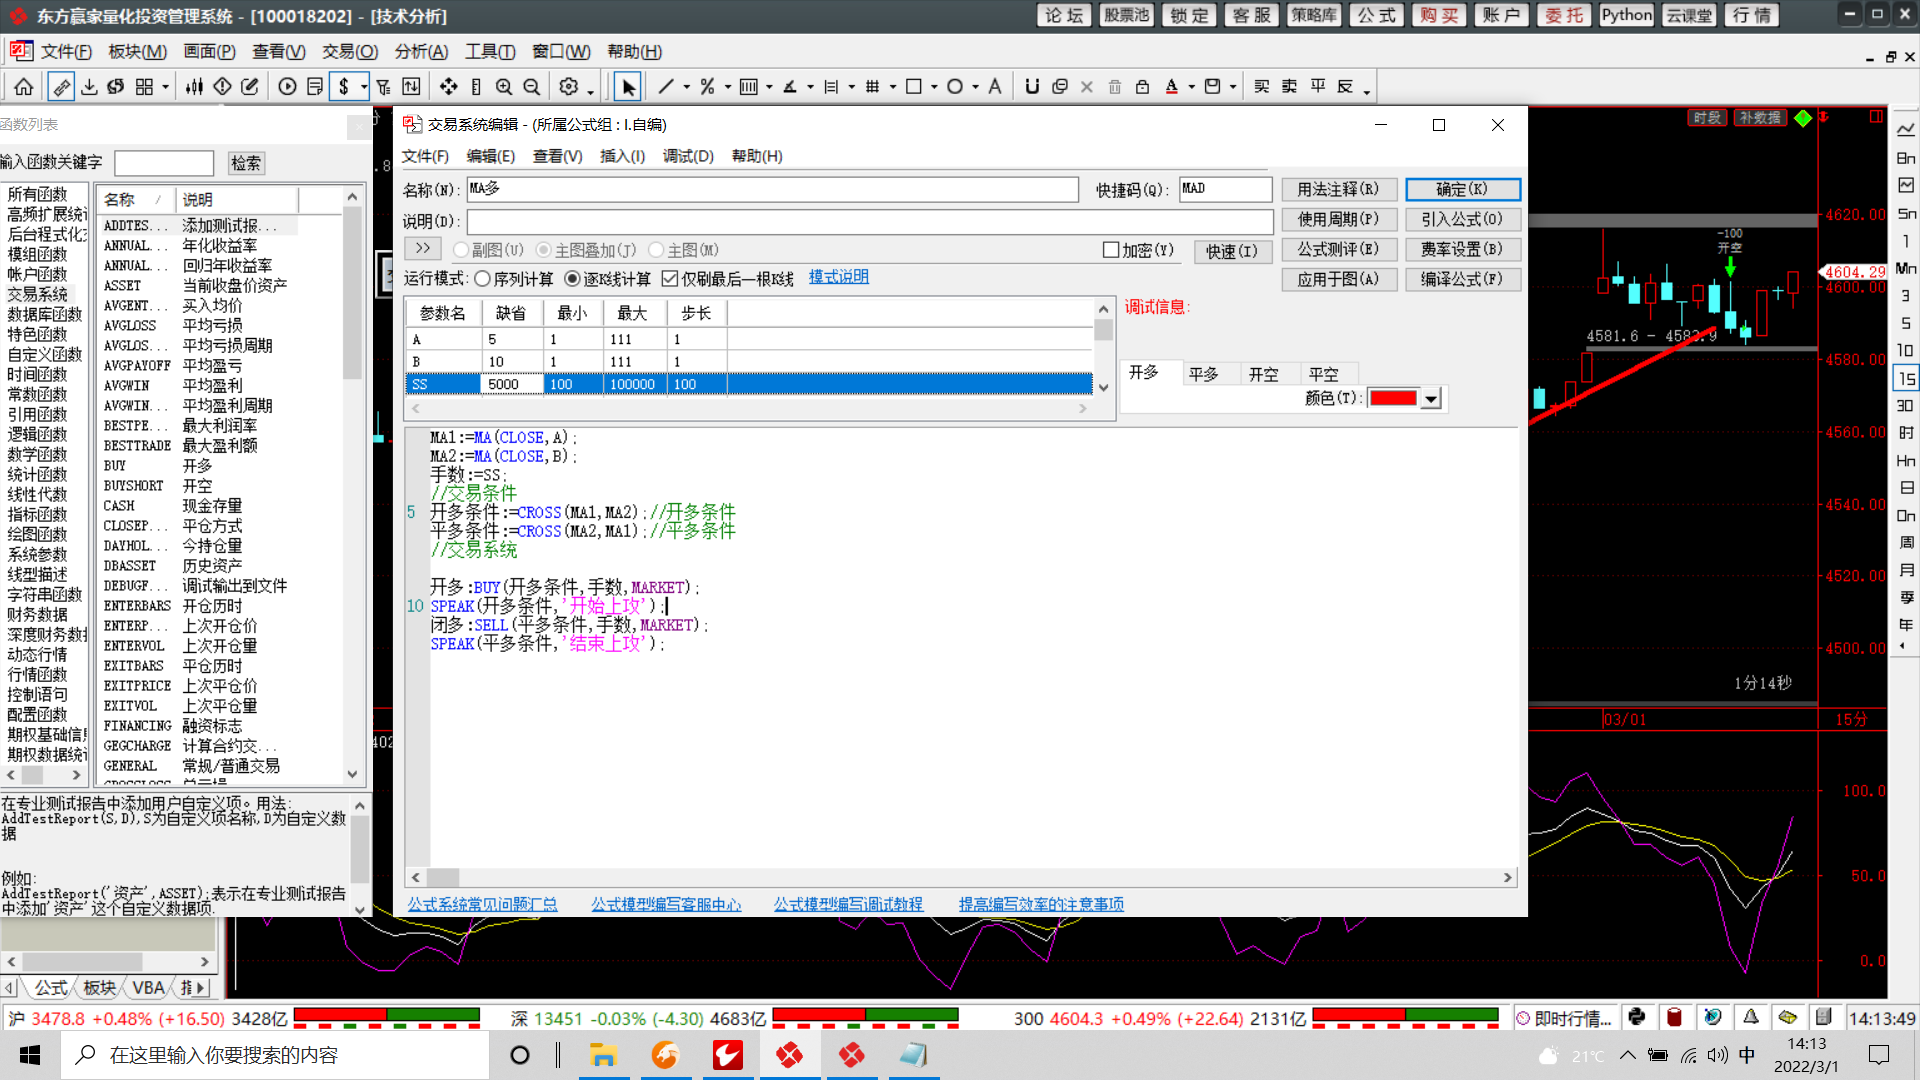Click the 反 (reverse) toolbar icon
Viewport: 1920px width, 1080px height.
coord(1346,87)
